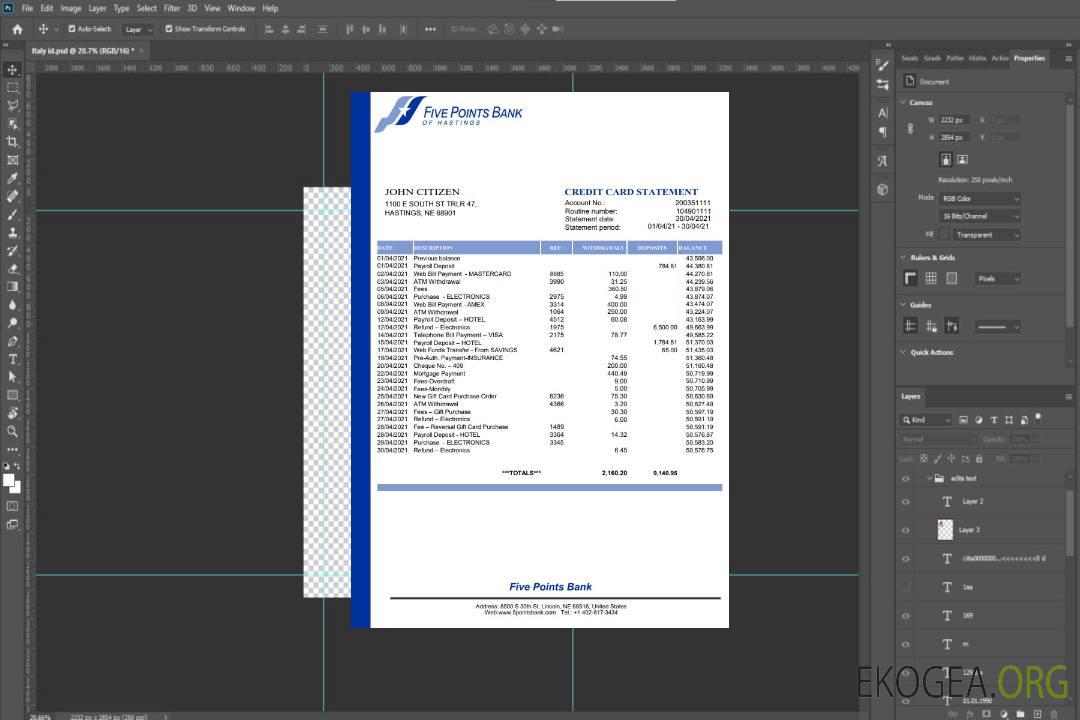
Task: Toggle the grid icon under Rulers & Grids
Action: pyautogui.click(x=931, y=278)
